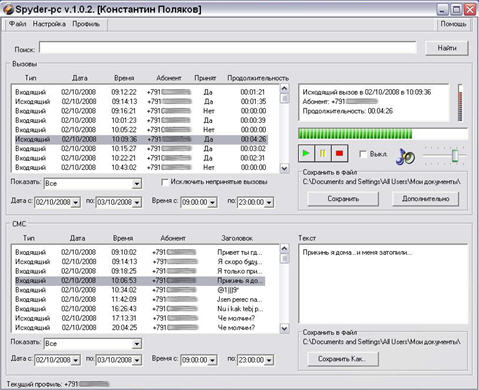Click the Поиск search input field
This screenshot has height=390, width=479.
[x=228, y=47]
